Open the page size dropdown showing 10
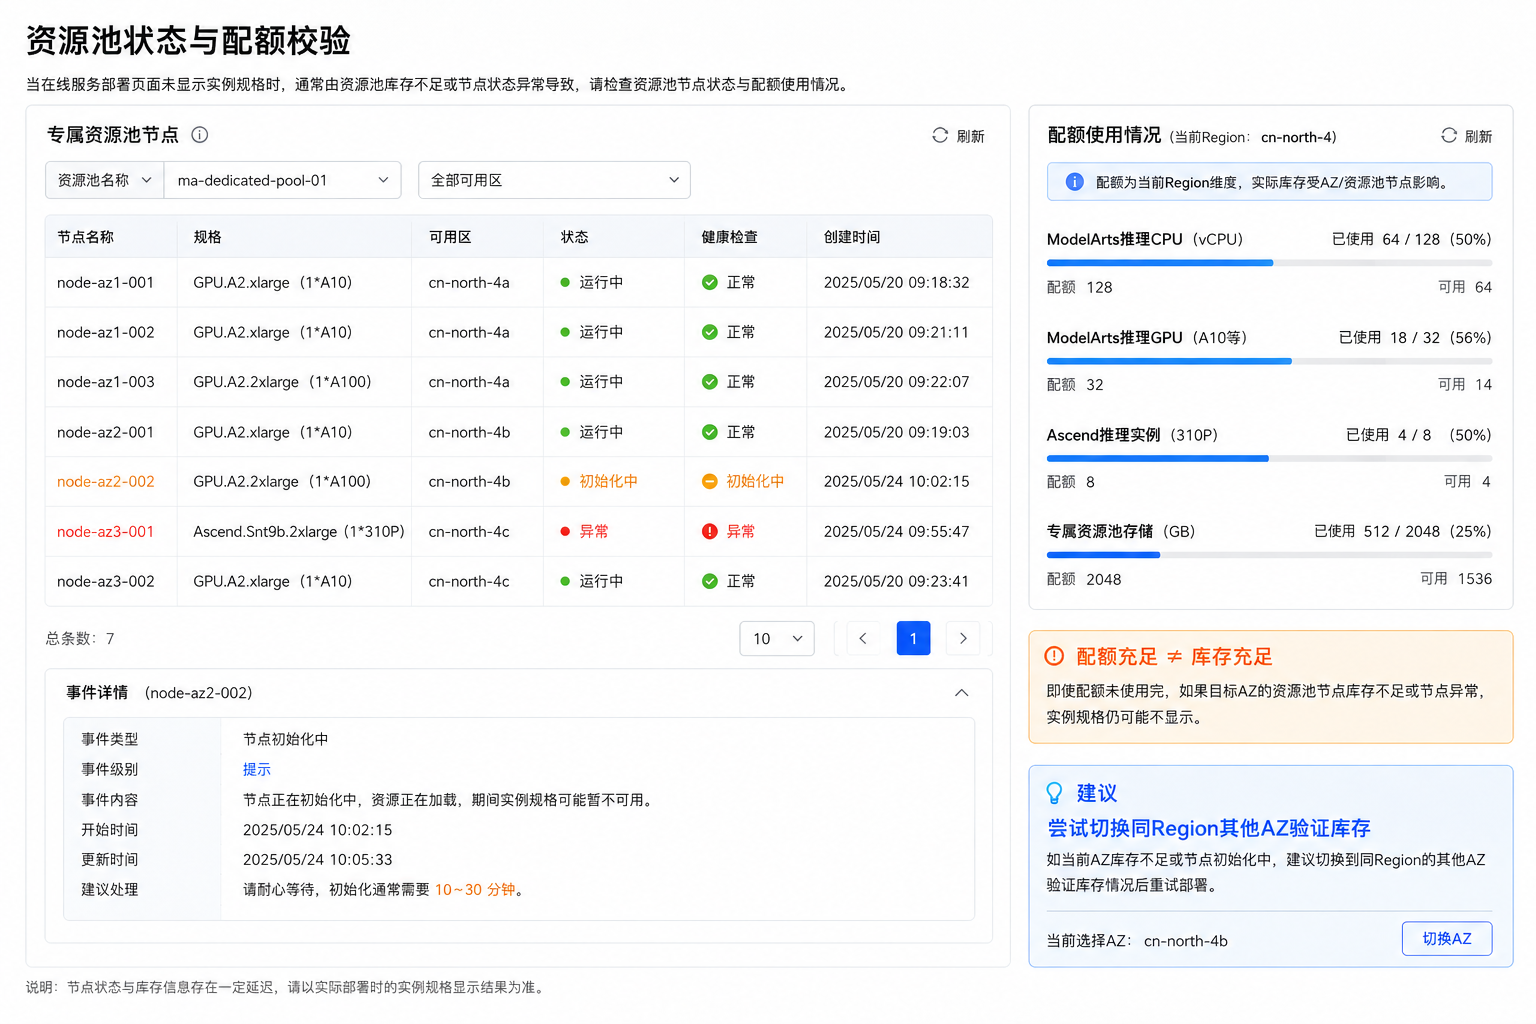The image size is (1536, 1024). [x=777, y=638]
